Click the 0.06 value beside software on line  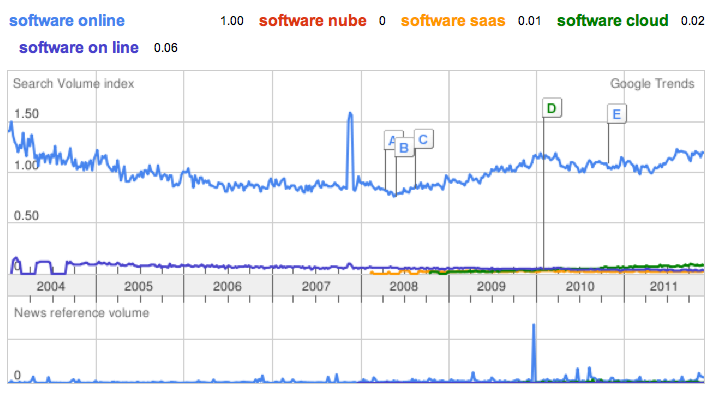point(166,48)
